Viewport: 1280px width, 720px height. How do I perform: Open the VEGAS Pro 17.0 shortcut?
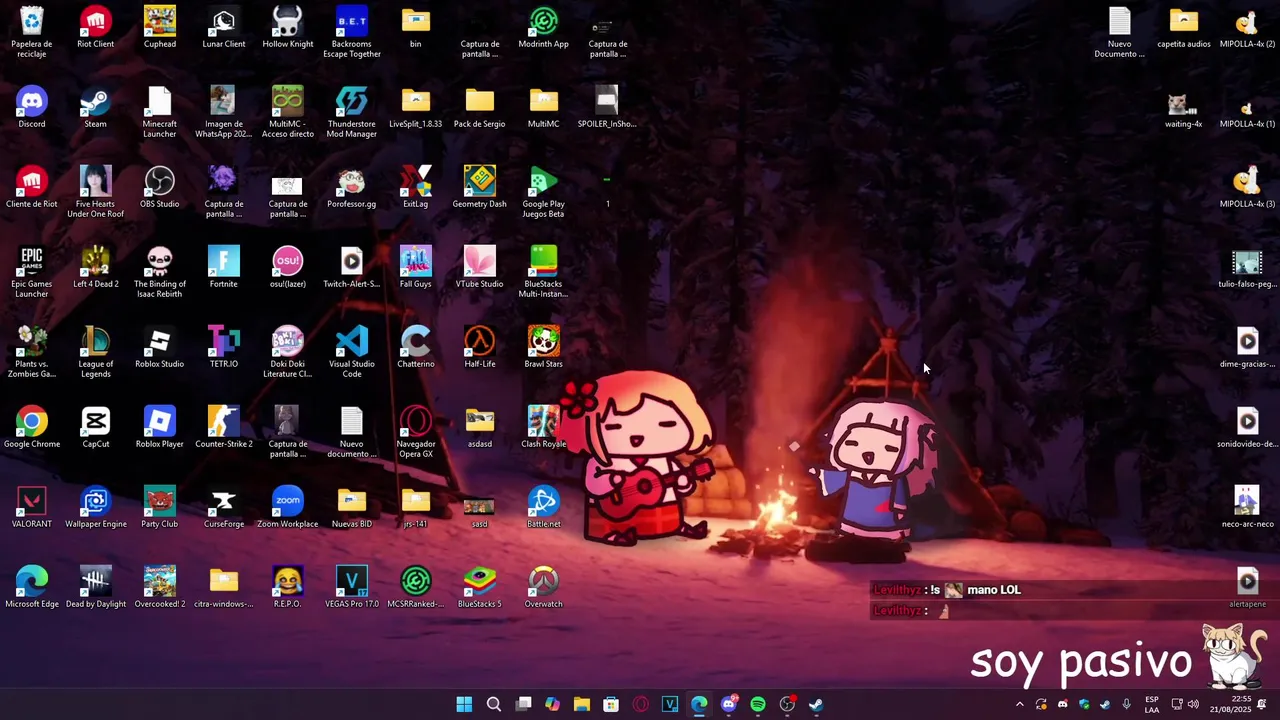point(352,588)
